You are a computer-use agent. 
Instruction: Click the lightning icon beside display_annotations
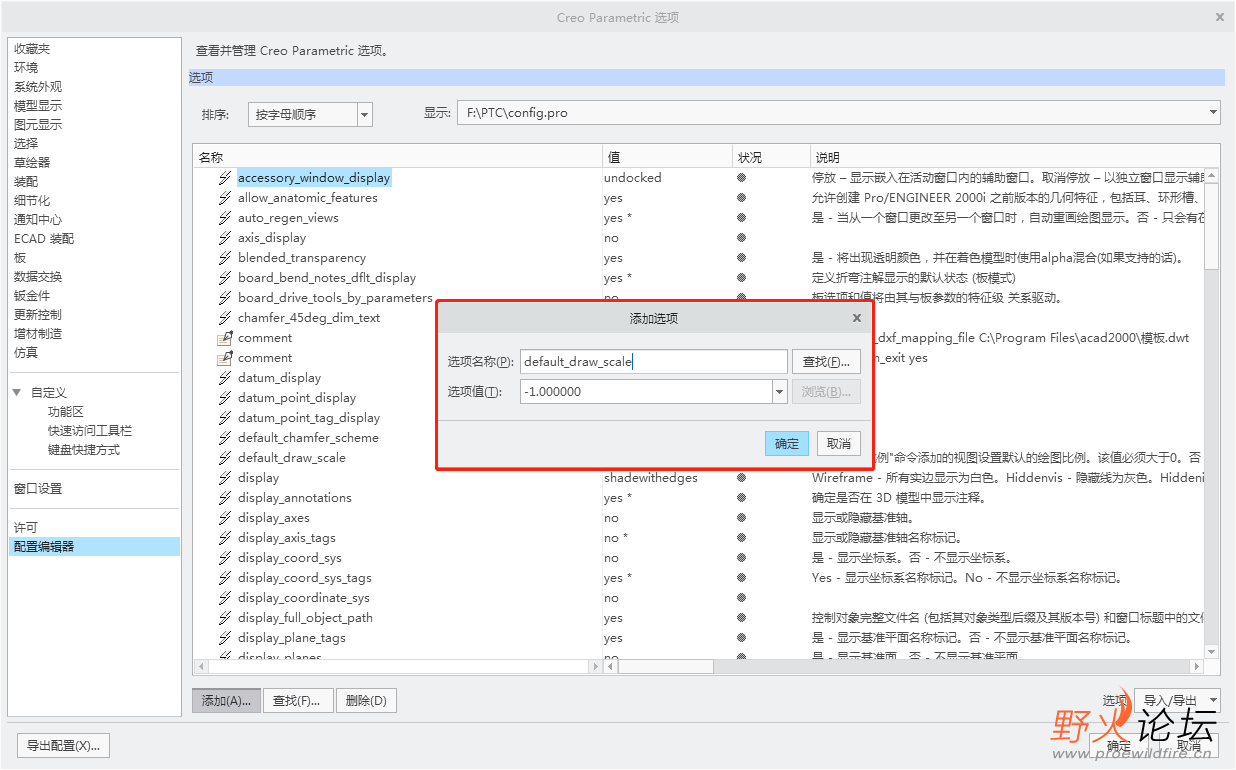225,498
